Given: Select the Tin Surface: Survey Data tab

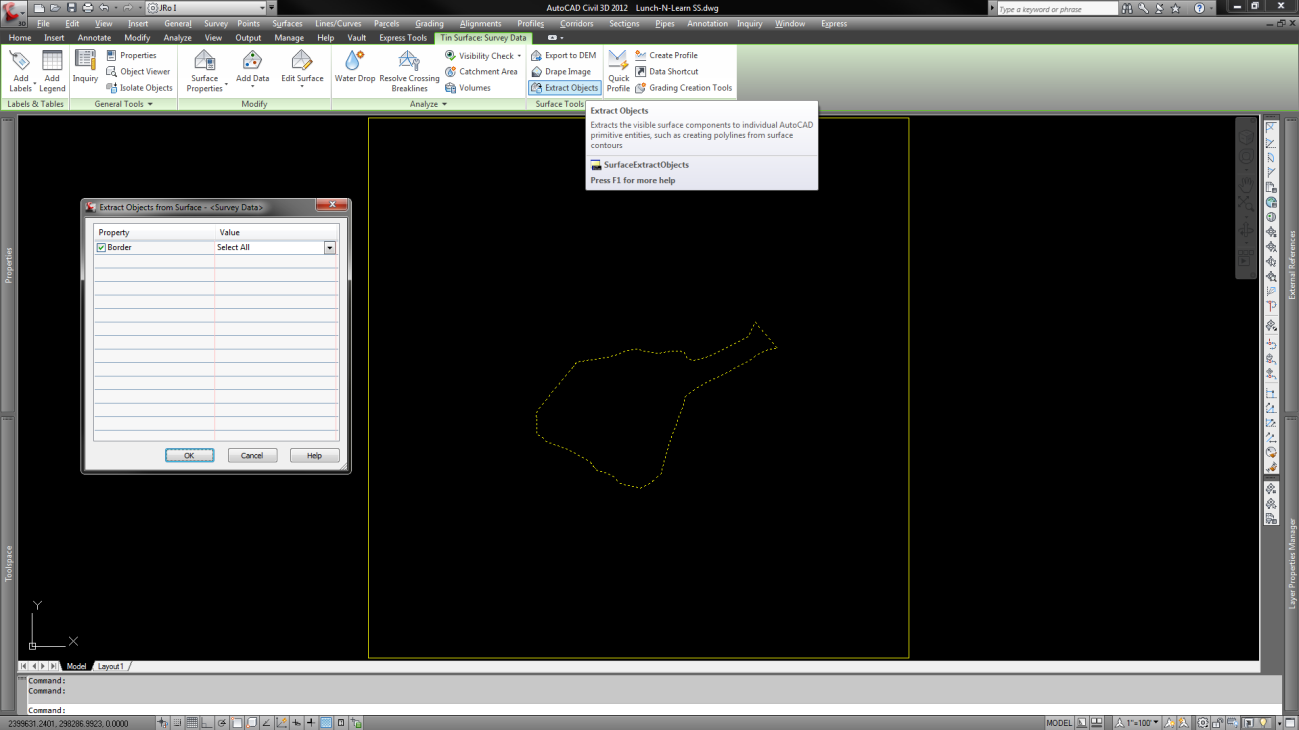Looking at the screenshot, I should coord(483,38).
